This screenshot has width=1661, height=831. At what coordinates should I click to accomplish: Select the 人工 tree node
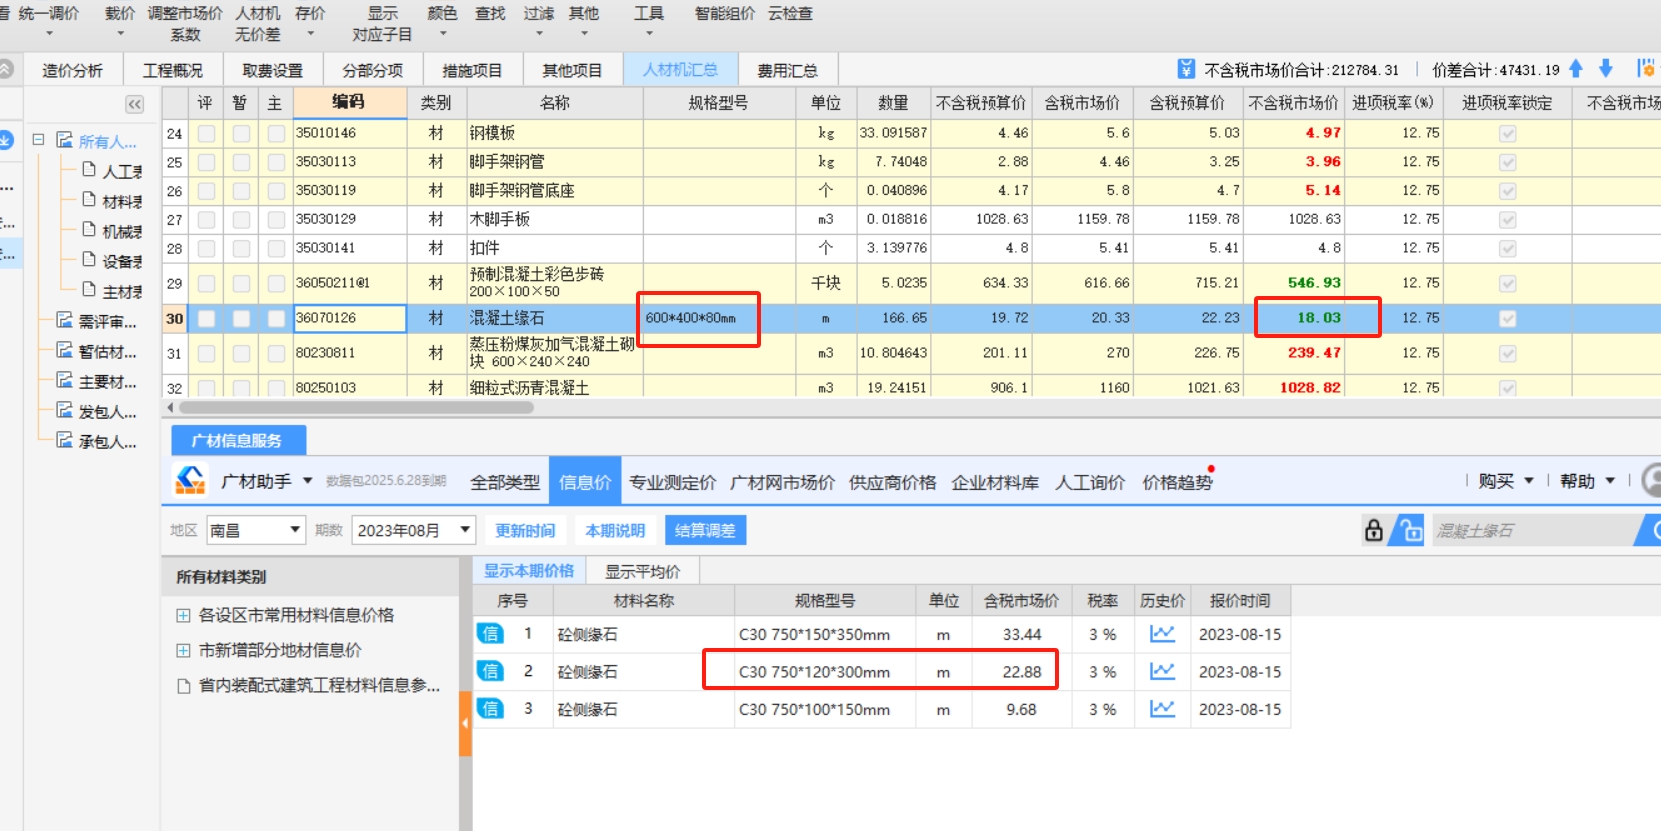(112, 171)
